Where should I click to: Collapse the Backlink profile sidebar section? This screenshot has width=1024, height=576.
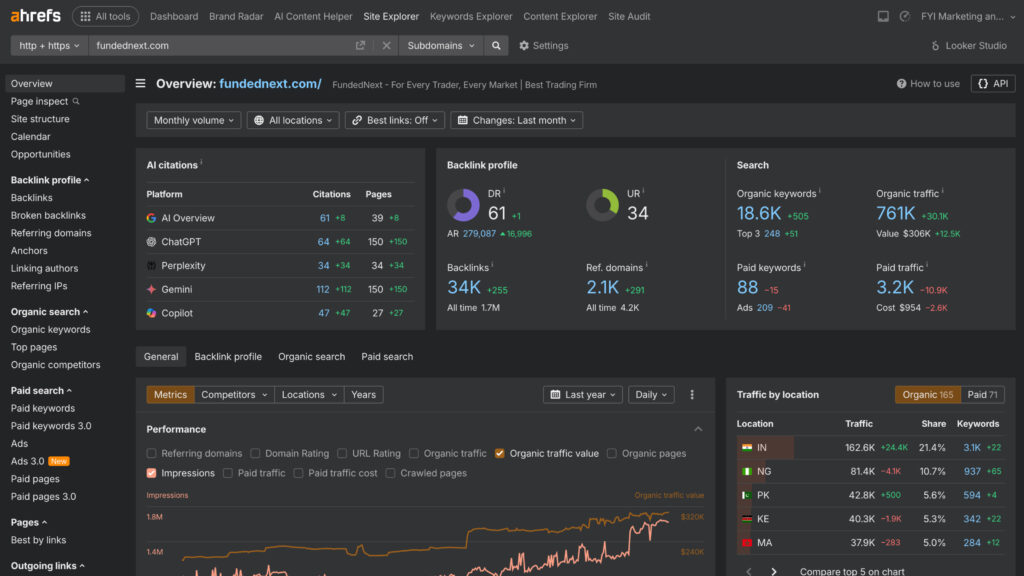tap(50, 180)
